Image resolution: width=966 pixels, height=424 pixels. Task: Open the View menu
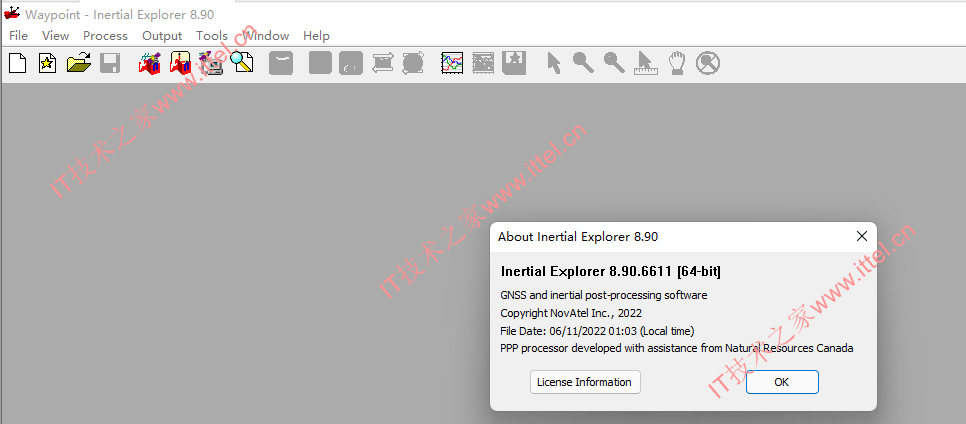tap(55, 36)
